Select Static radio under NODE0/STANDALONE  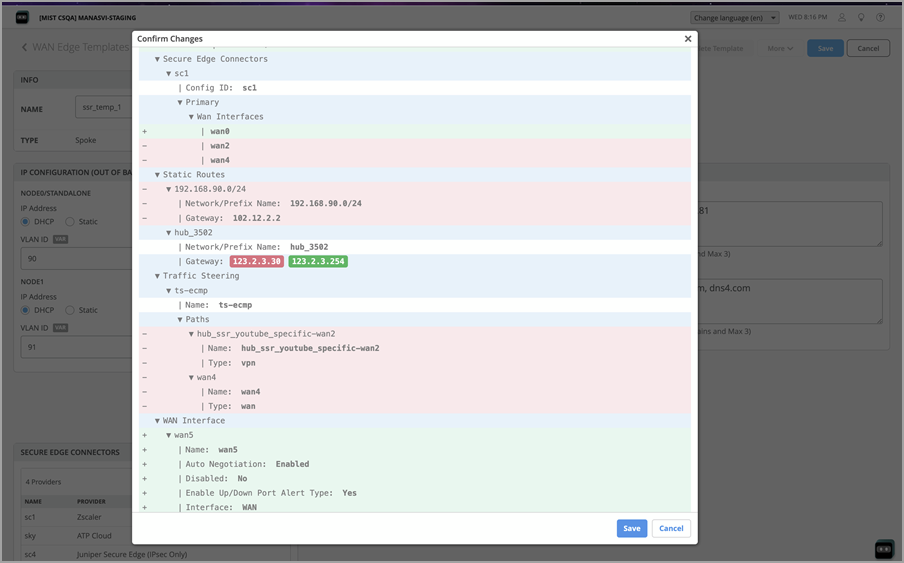[70, 222]
